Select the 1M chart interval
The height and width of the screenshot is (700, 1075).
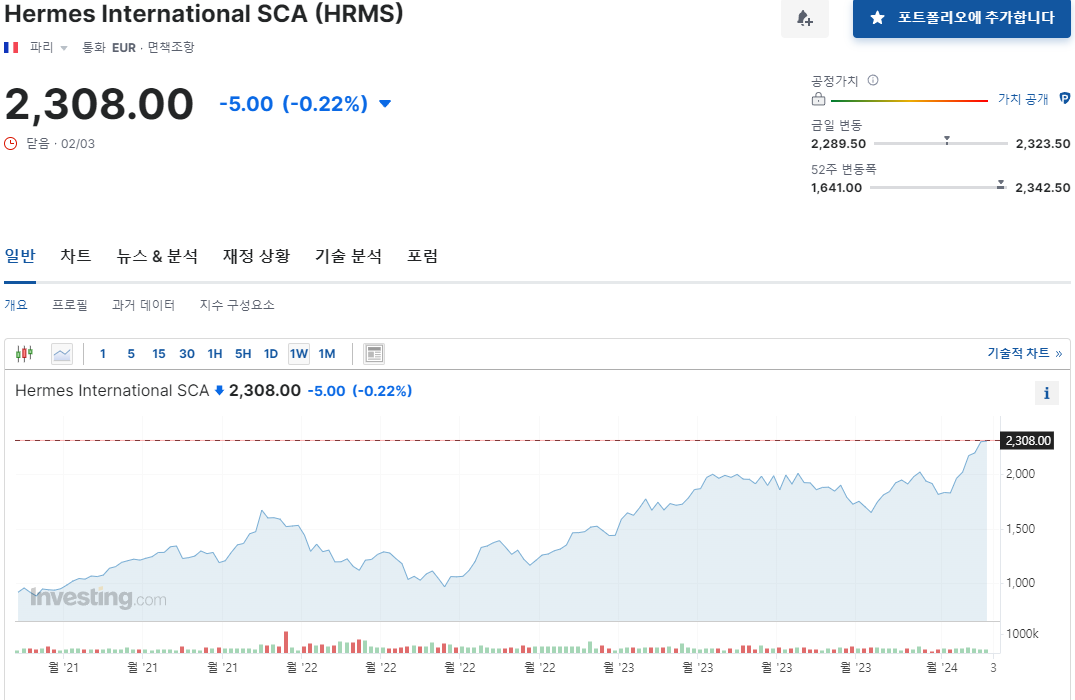tap(327, 353)
